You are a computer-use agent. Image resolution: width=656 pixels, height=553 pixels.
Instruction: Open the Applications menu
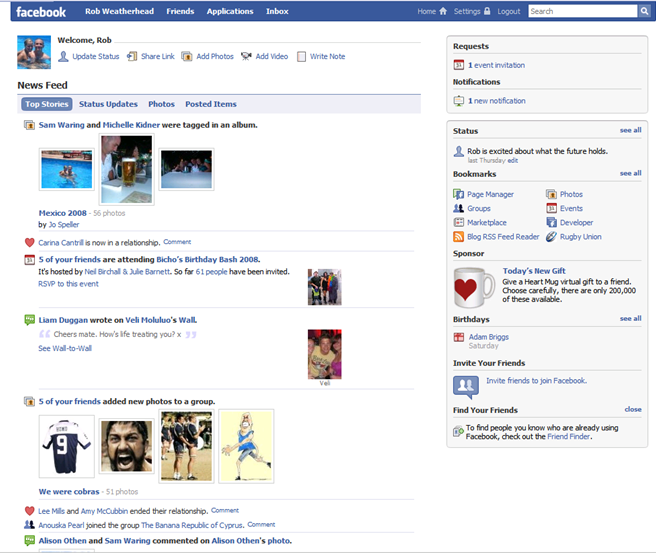coord(230,11)
